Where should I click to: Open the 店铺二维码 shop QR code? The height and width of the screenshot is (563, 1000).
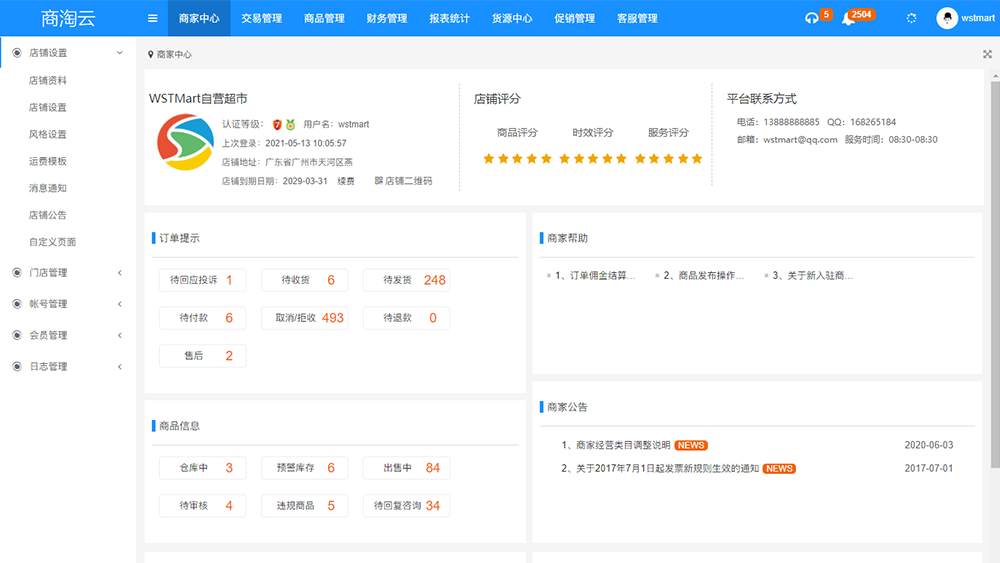[403, 181]
